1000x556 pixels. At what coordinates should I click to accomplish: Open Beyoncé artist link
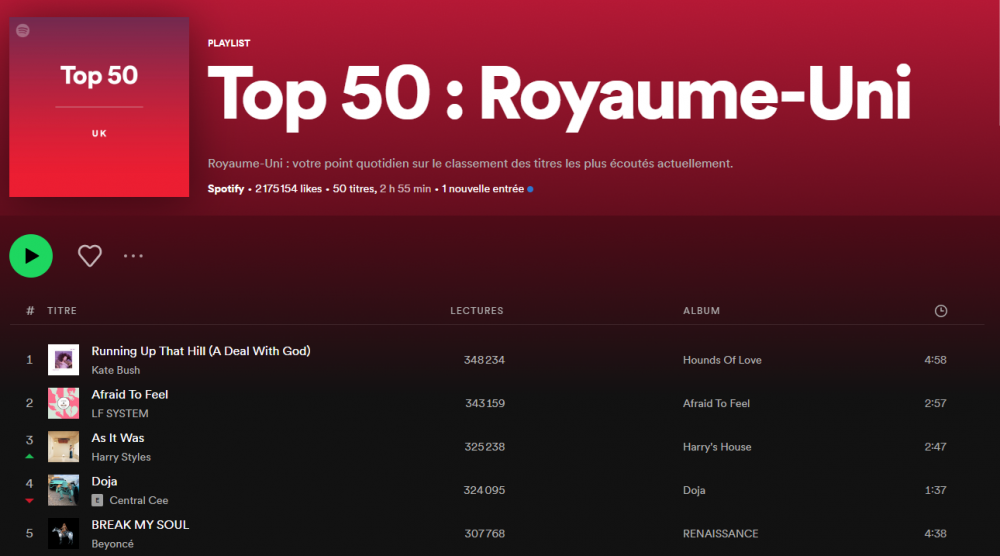[112, 543]
